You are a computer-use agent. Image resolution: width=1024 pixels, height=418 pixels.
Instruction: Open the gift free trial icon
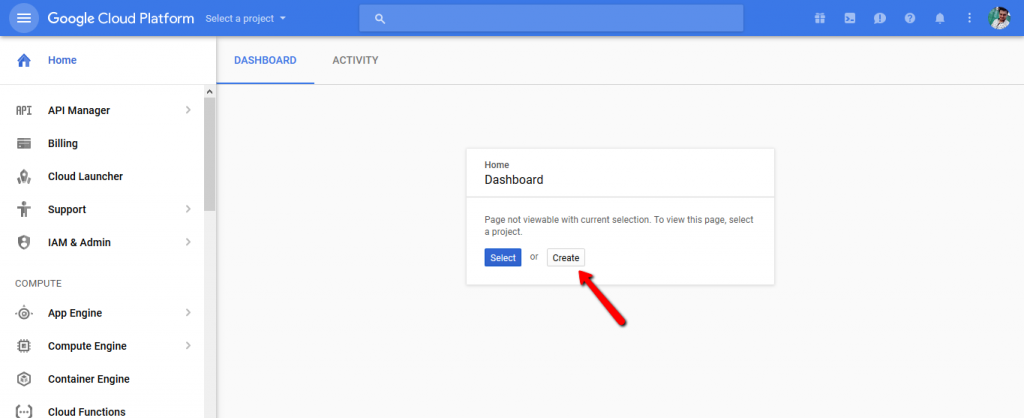(x=820, y=18)
